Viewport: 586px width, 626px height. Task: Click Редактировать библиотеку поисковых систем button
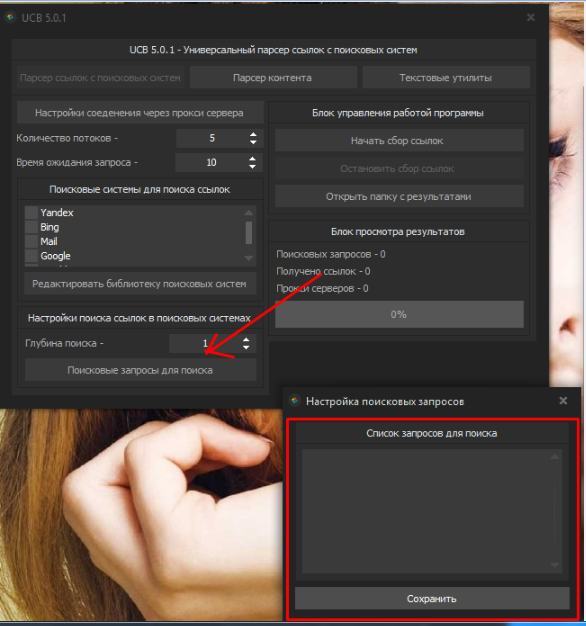[140, 284]
